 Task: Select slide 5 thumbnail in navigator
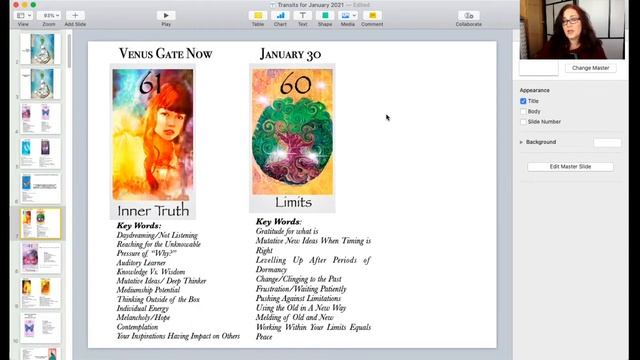point(40,153)
